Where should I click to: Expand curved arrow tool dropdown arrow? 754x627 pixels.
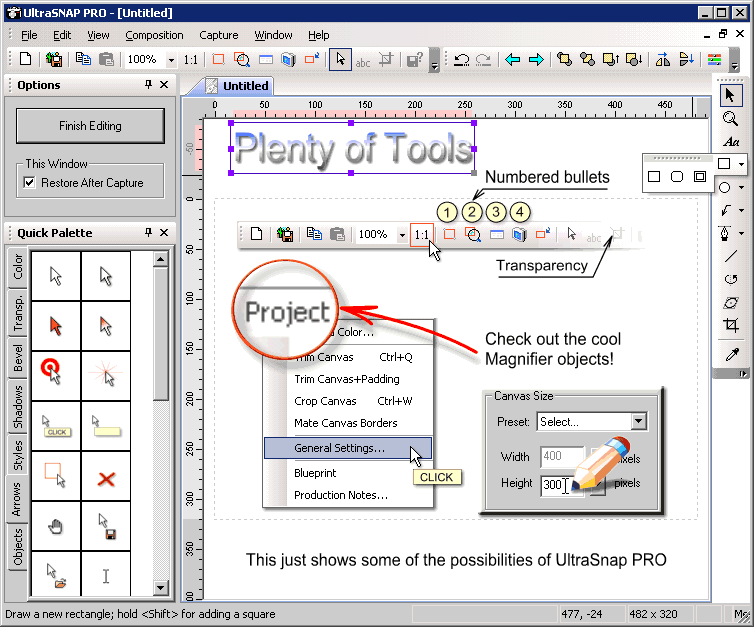pos(741,210)
